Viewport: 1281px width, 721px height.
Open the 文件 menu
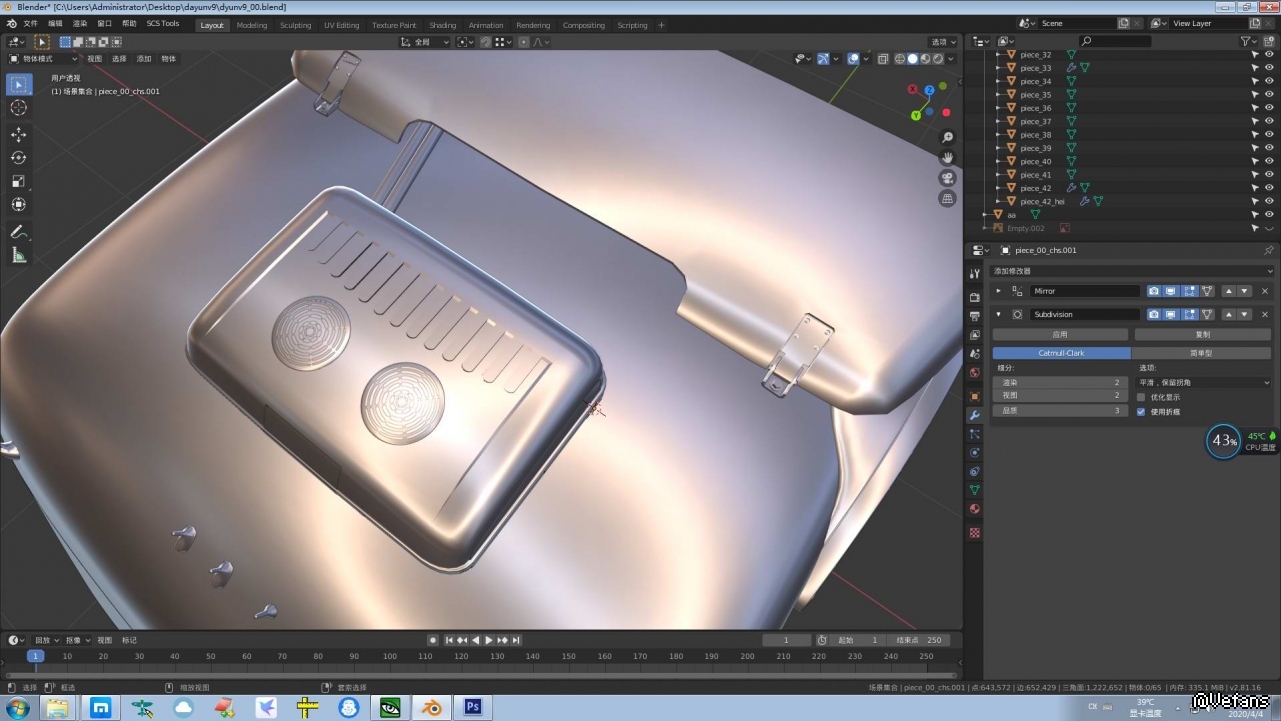point(30,23)
